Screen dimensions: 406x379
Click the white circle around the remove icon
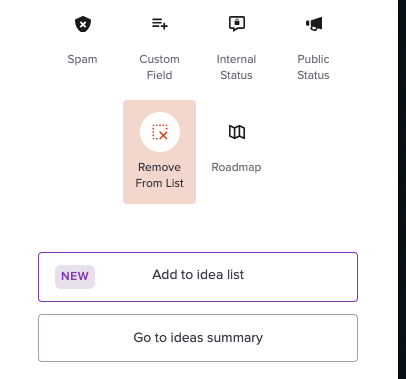160,132
